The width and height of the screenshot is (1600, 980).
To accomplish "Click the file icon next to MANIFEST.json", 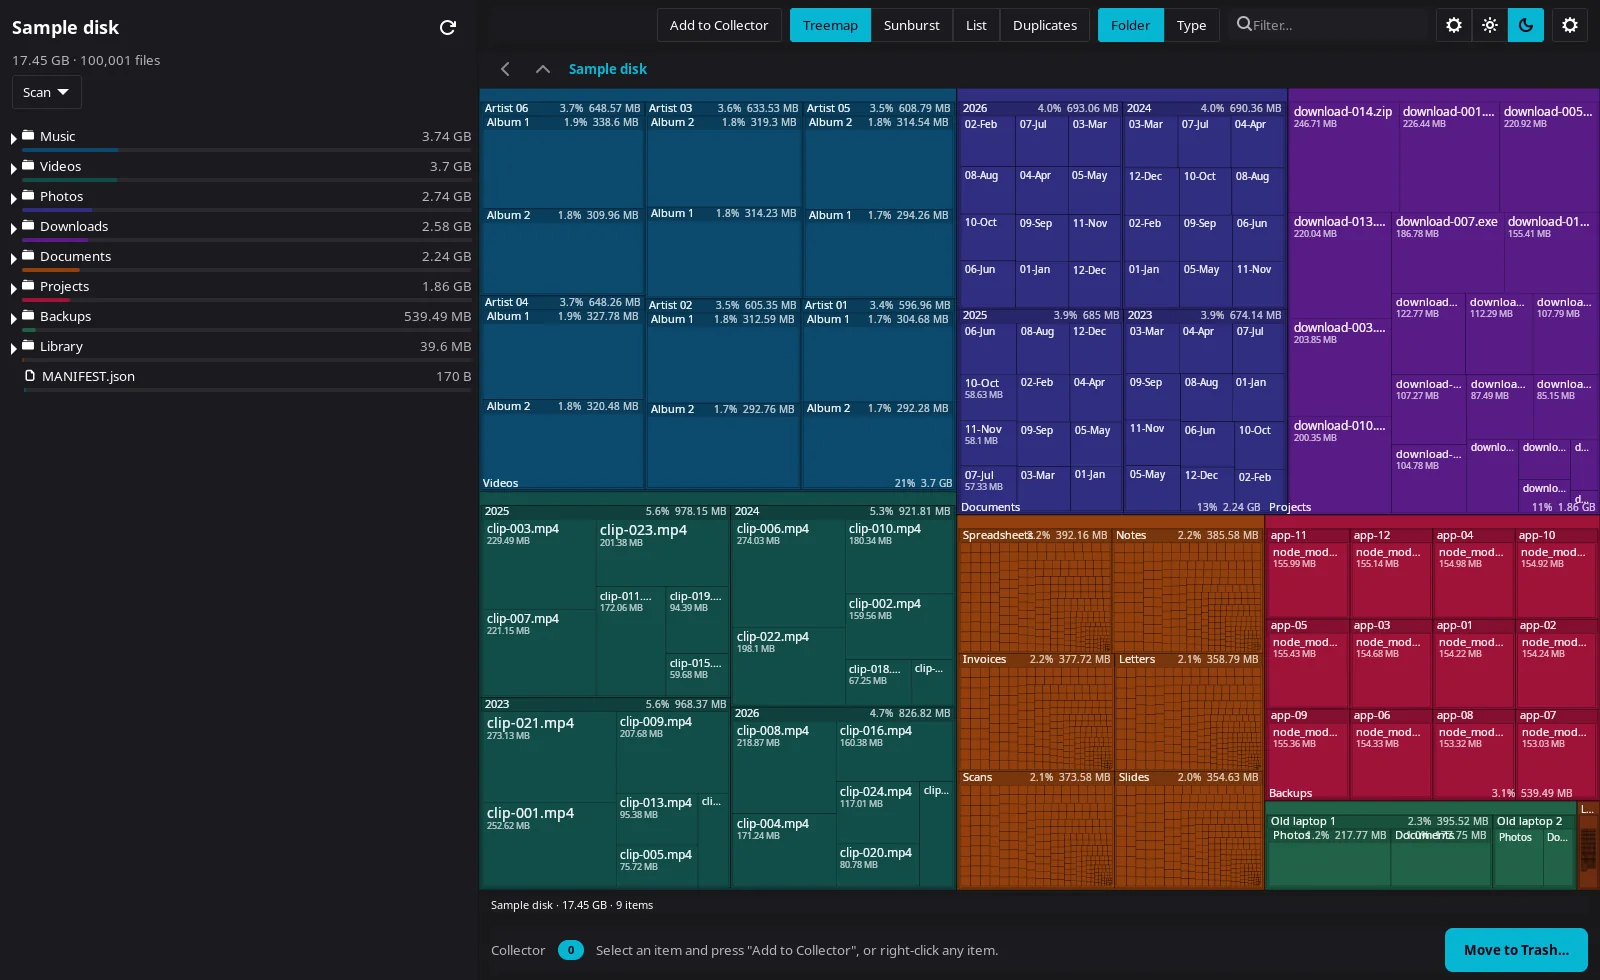I will pos(30,375).
